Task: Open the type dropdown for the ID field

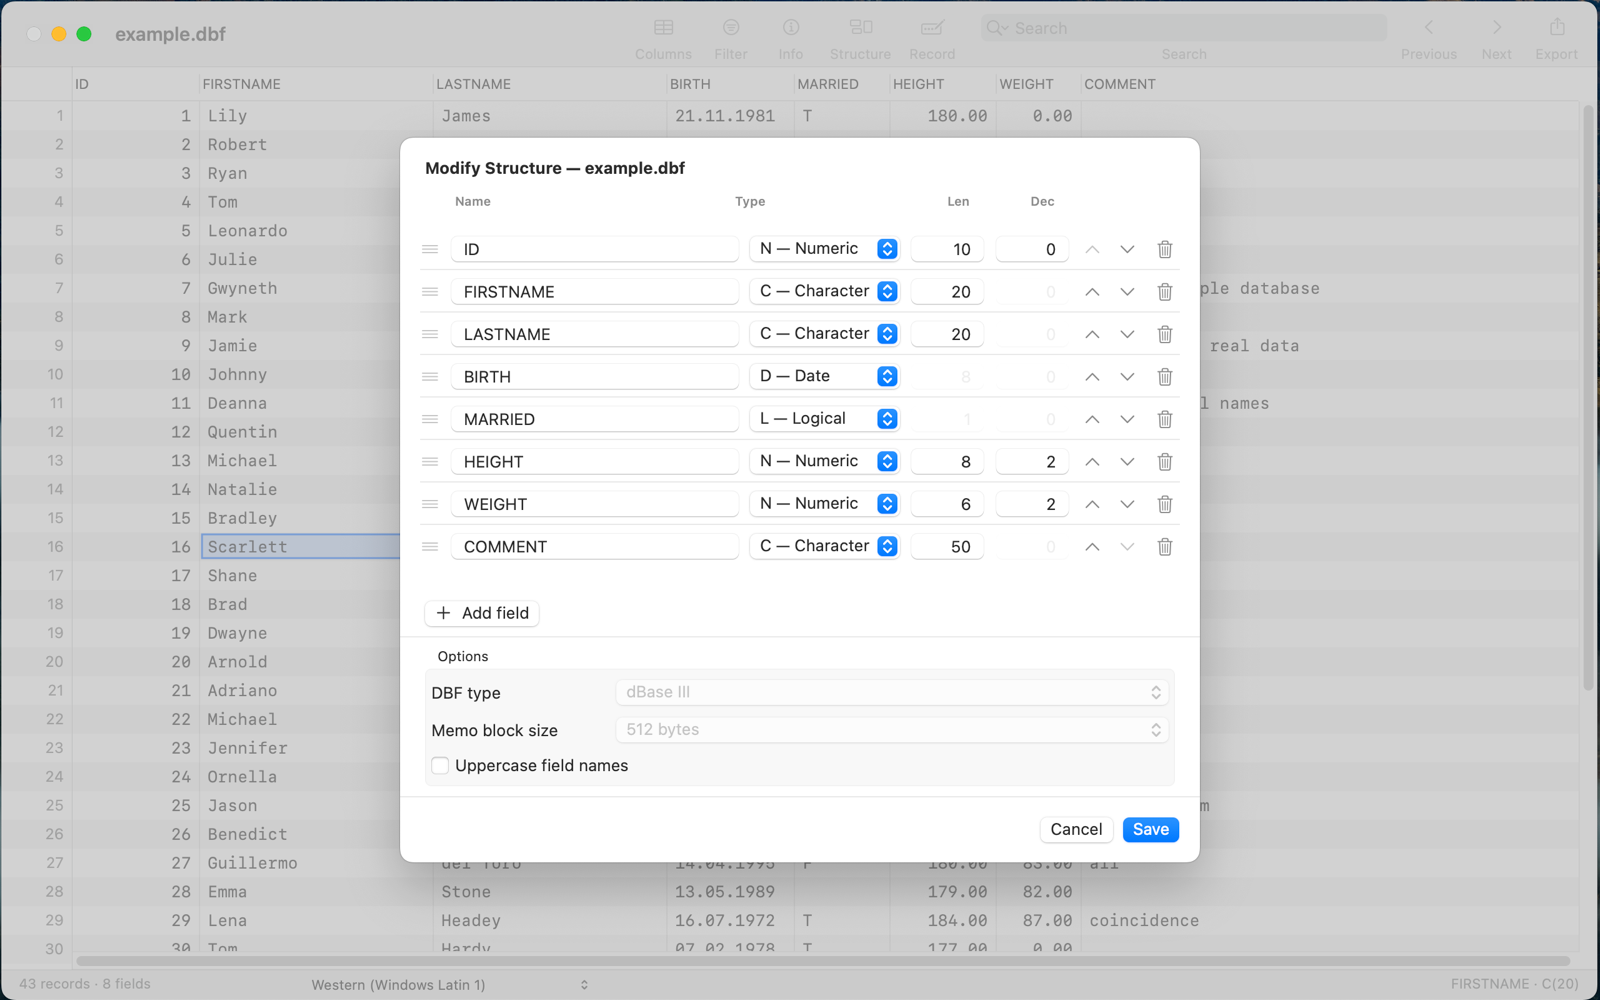Action: 824,249
